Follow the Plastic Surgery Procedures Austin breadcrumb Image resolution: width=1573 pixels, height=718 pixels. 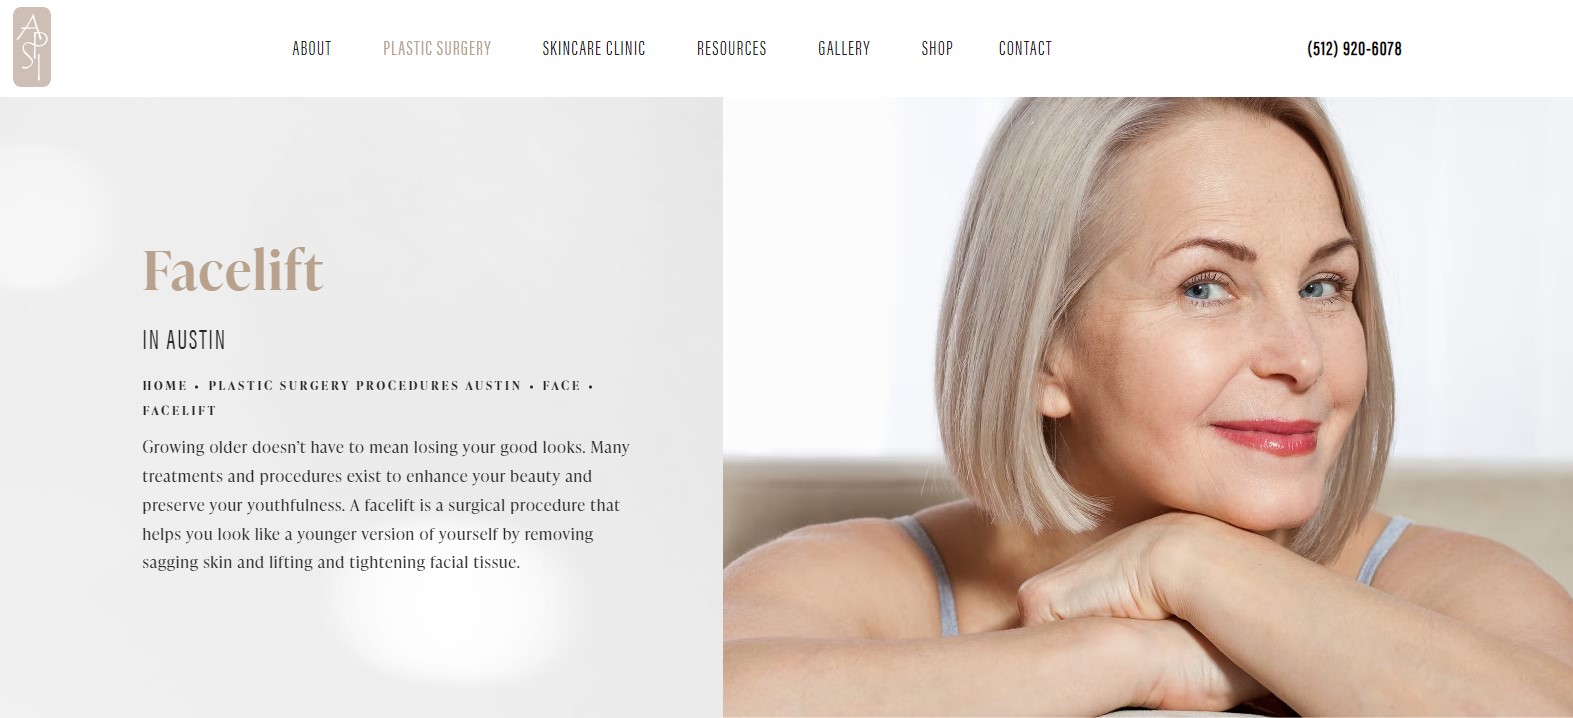coord(365,385)
